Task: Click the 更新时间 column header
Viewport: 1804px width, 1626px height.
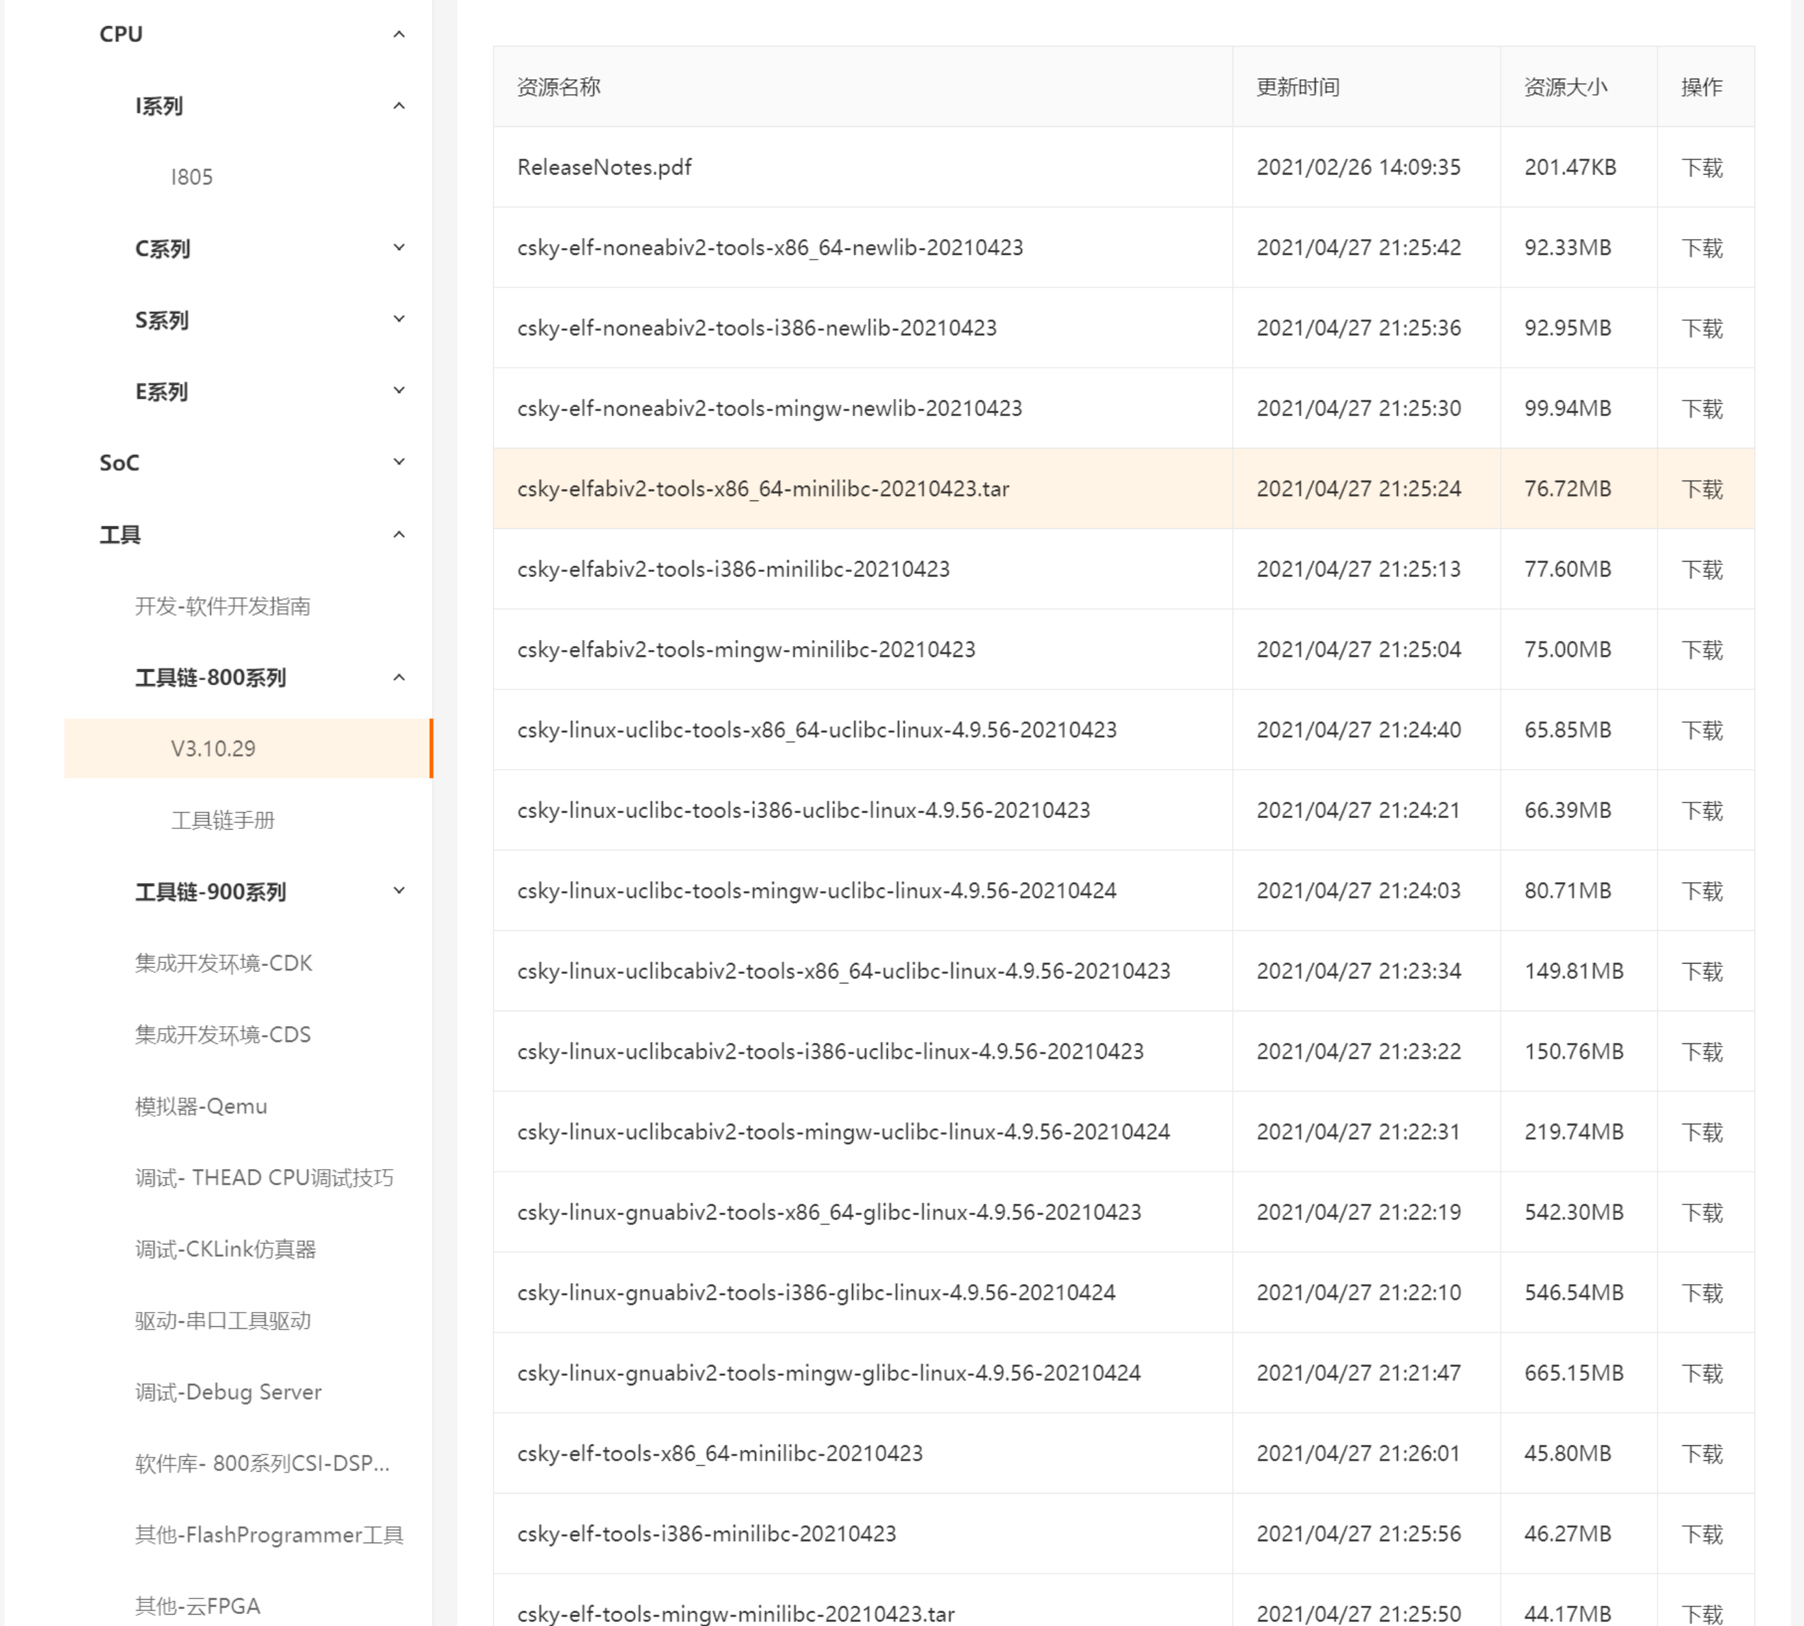Action: point(1297,87)
